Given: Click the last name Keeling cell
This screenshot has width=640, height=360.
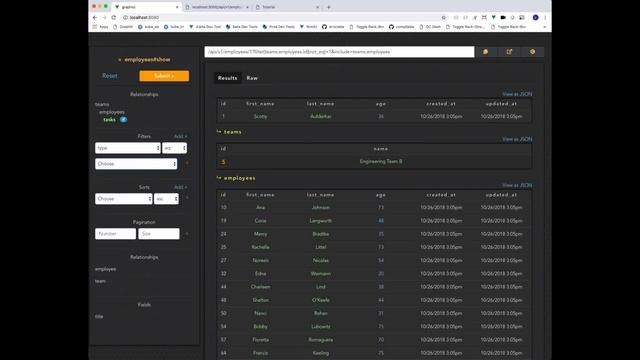Looking at the screenshot, I should tap(320, 353).
